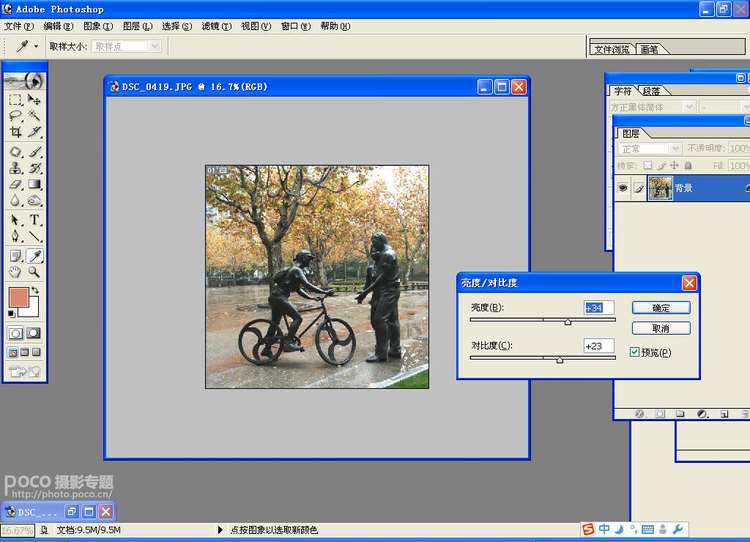Select the Move tool
The image size is (750, 542).
pos(34,100)
